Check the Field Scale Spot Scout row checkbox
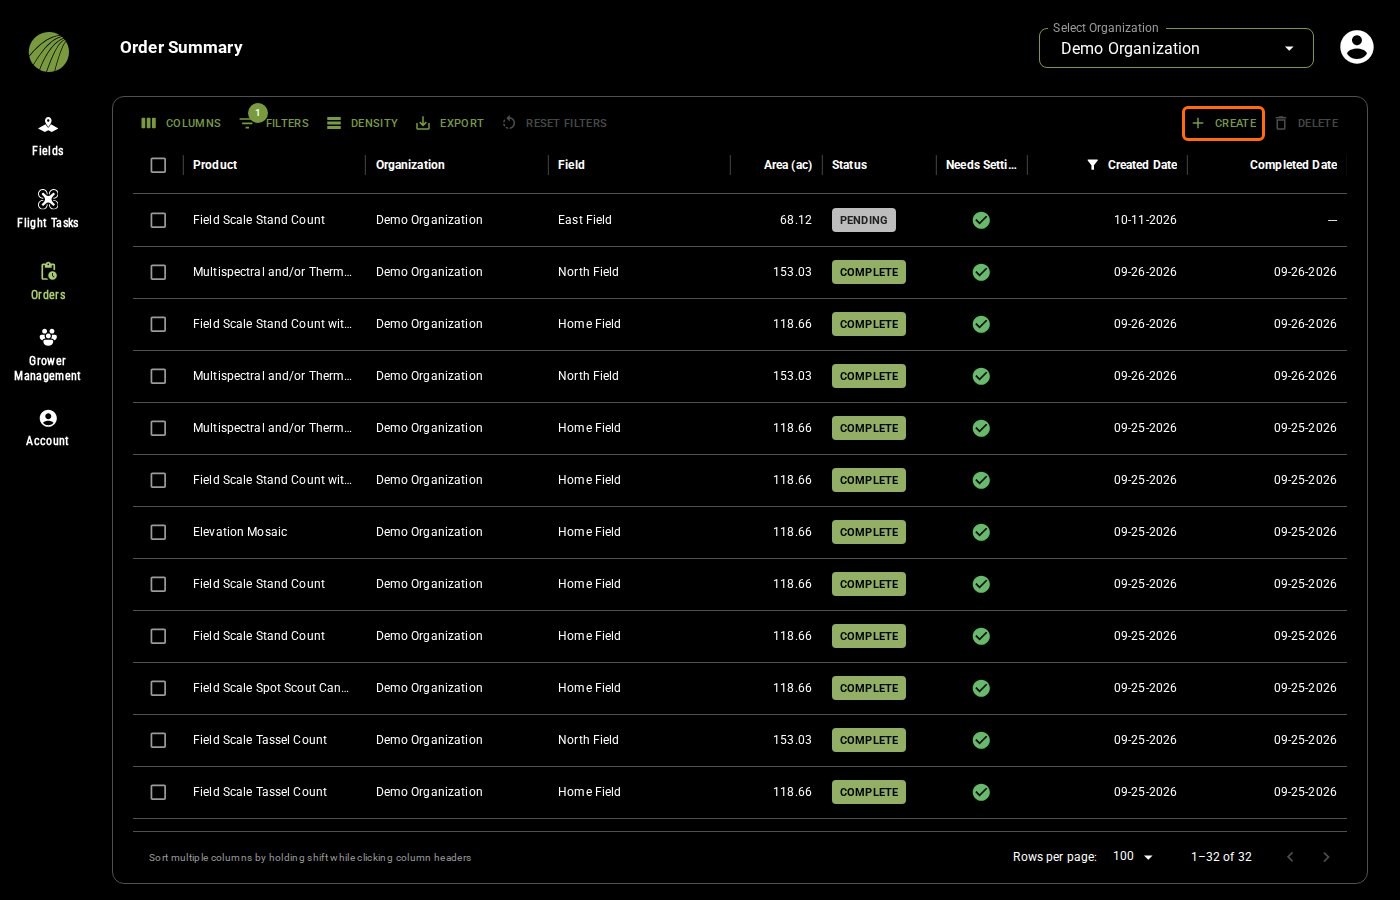This screenshot has height=900, width=1400. (158, 688)
